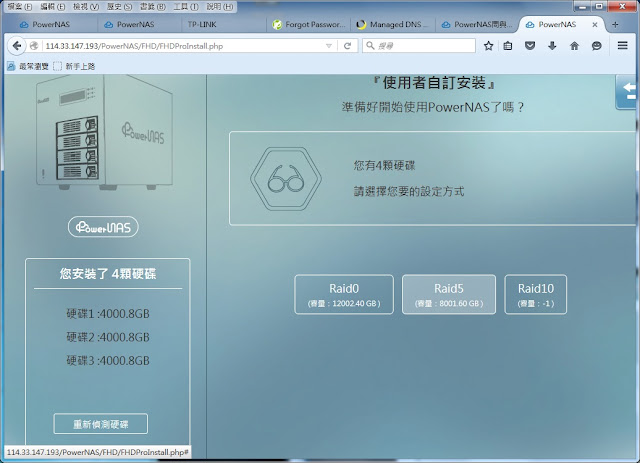640x463 pixels.
Task: Open the 工具 (T) menu
Action: 186,7
